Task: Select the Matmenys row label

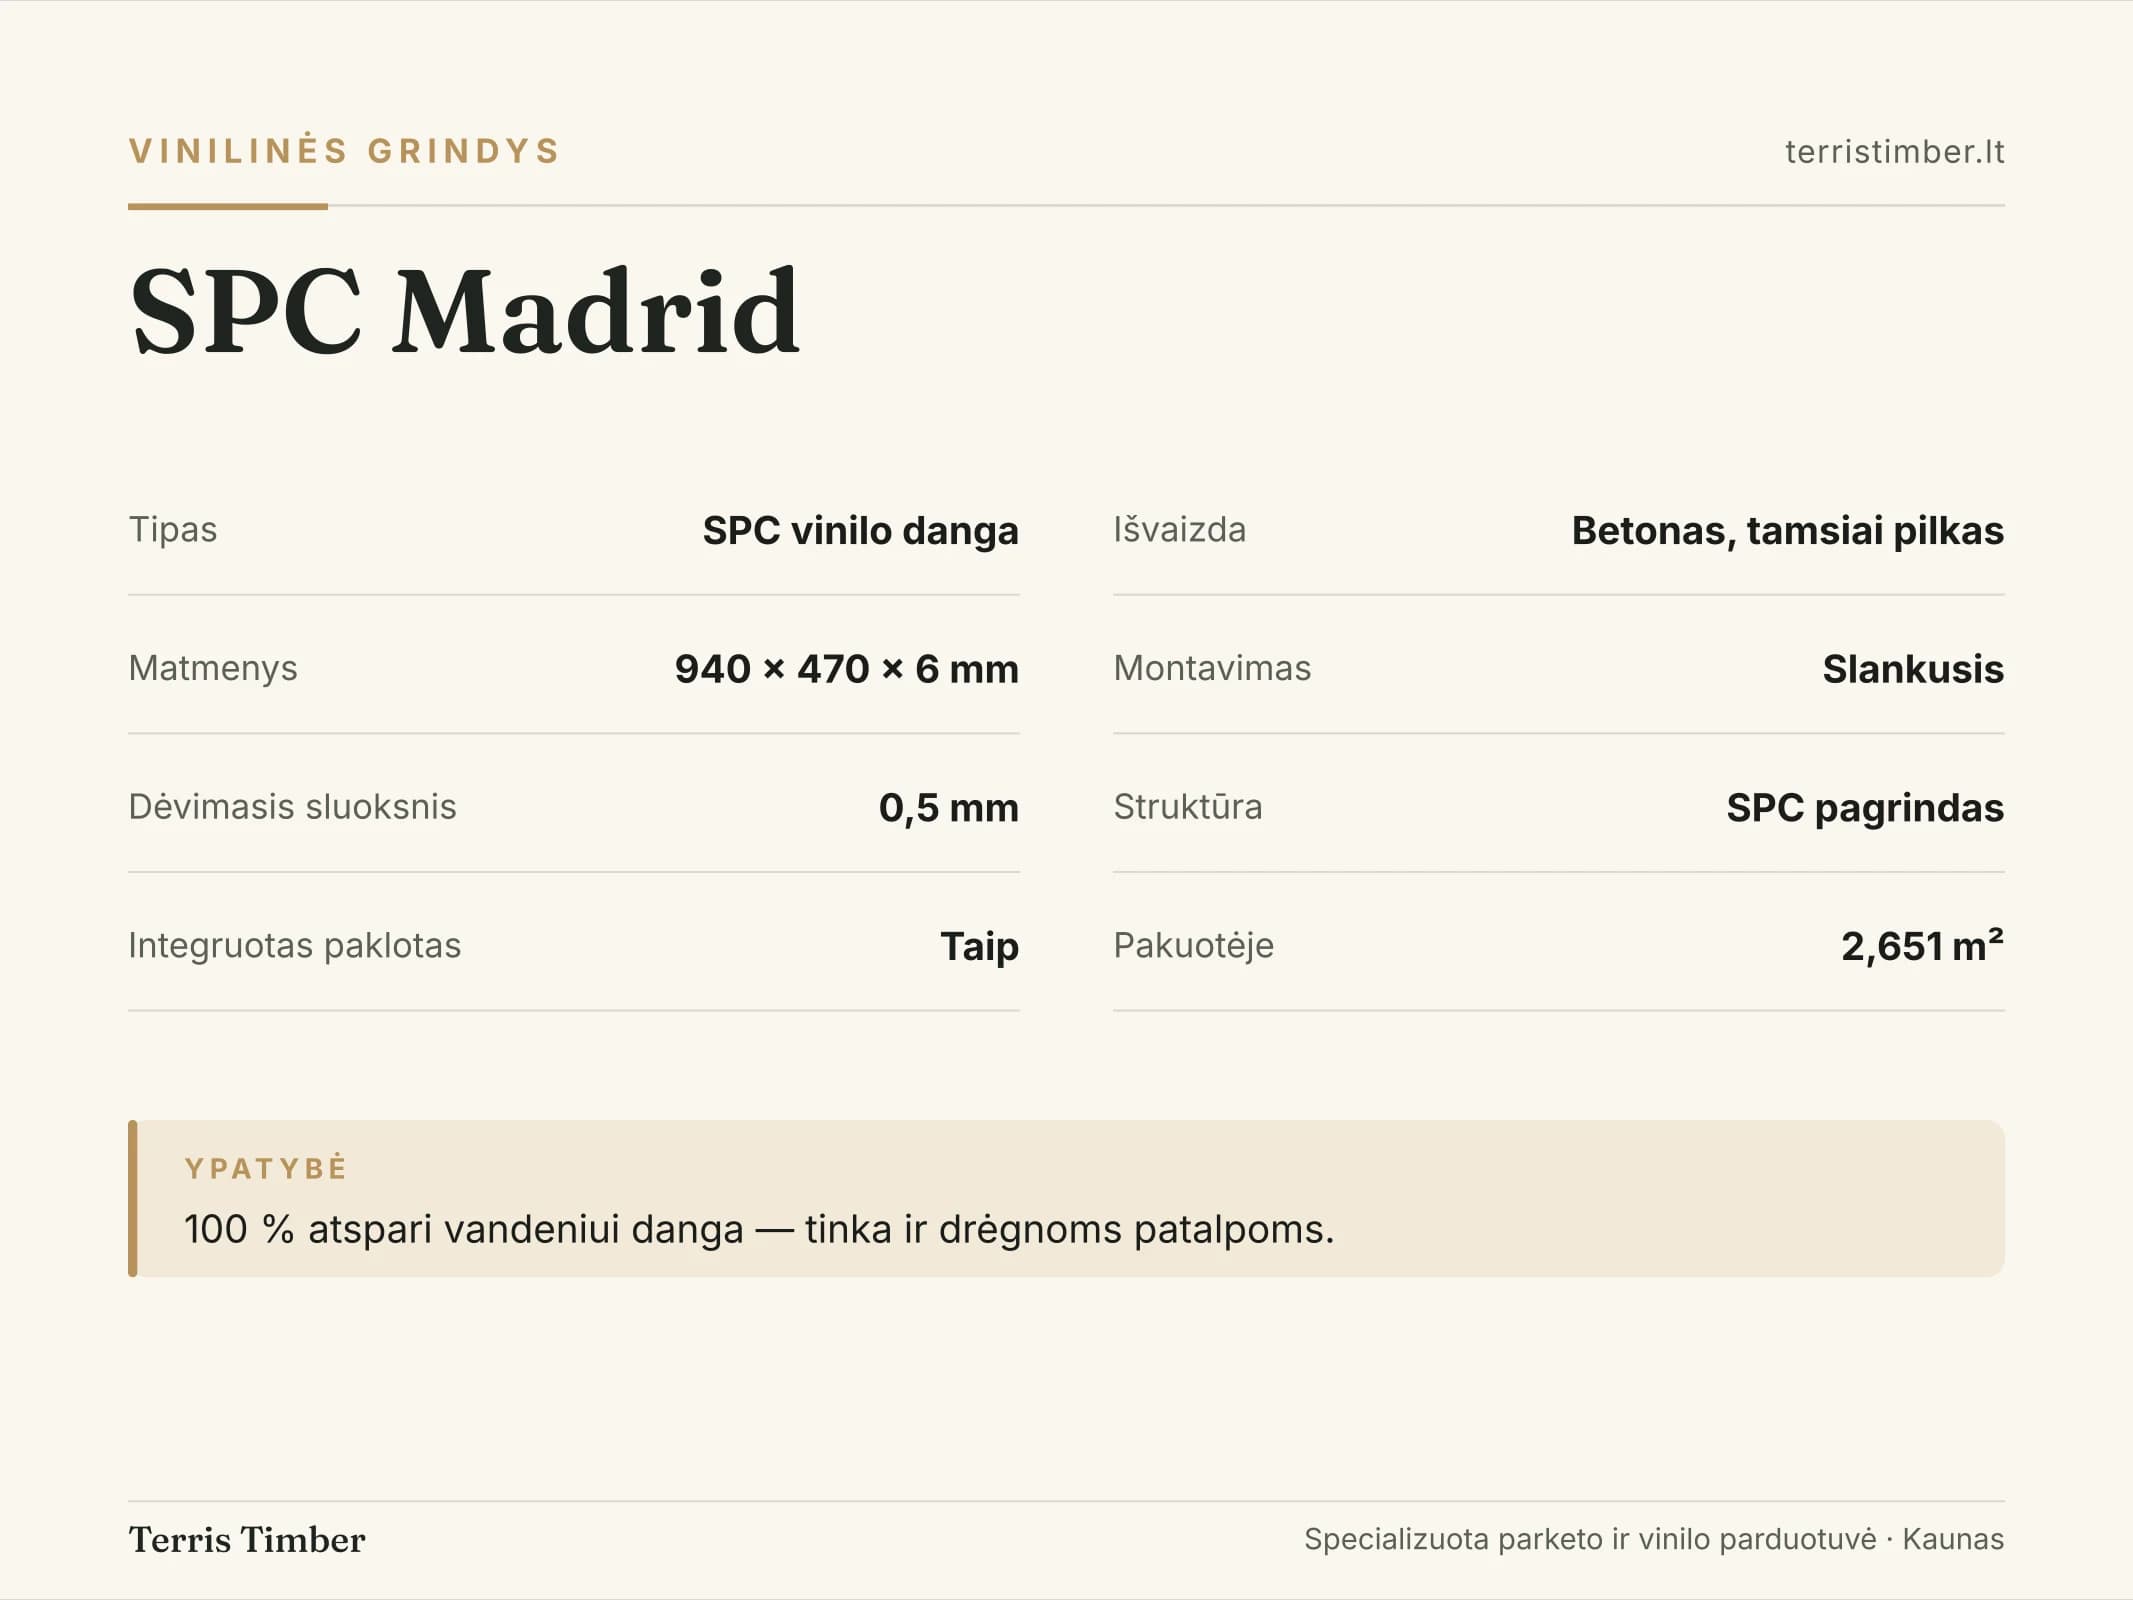Action: 213,667
